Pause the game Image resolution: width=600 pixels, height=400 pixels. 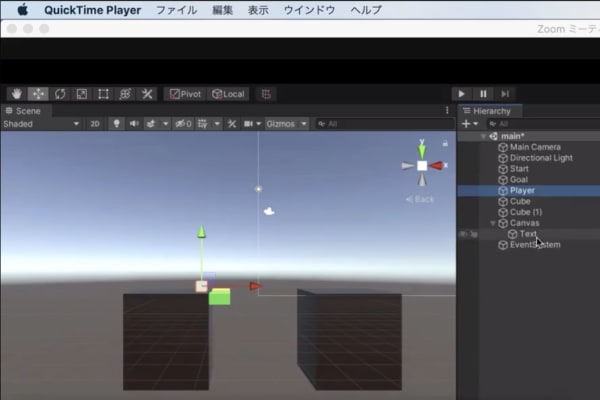[483, 94]
